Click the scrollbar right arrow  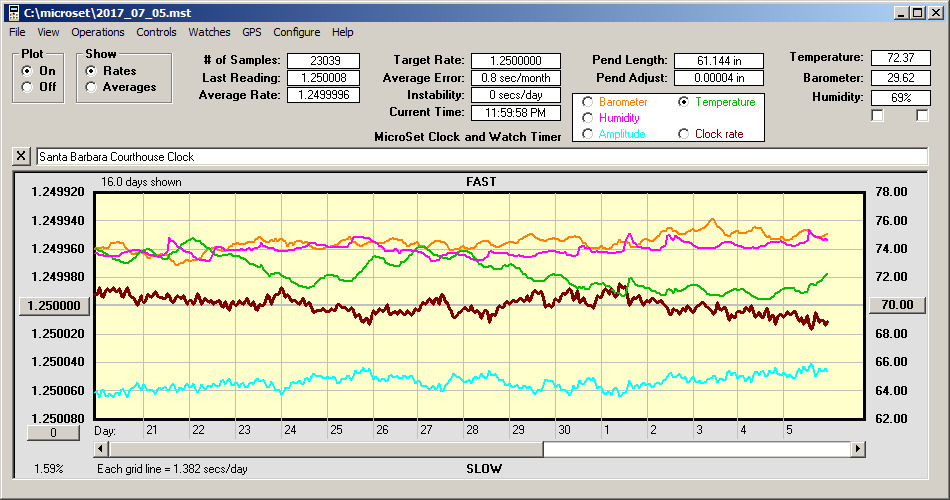point(857,450)
